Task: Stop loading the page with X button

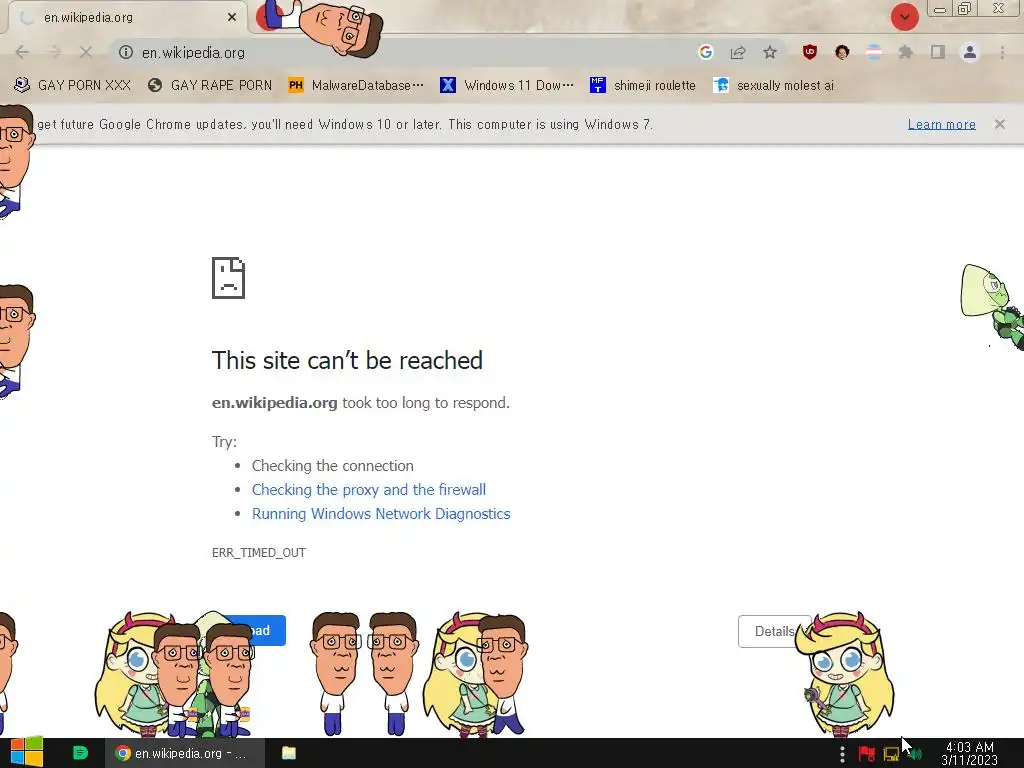Action: tap(86, 52)
